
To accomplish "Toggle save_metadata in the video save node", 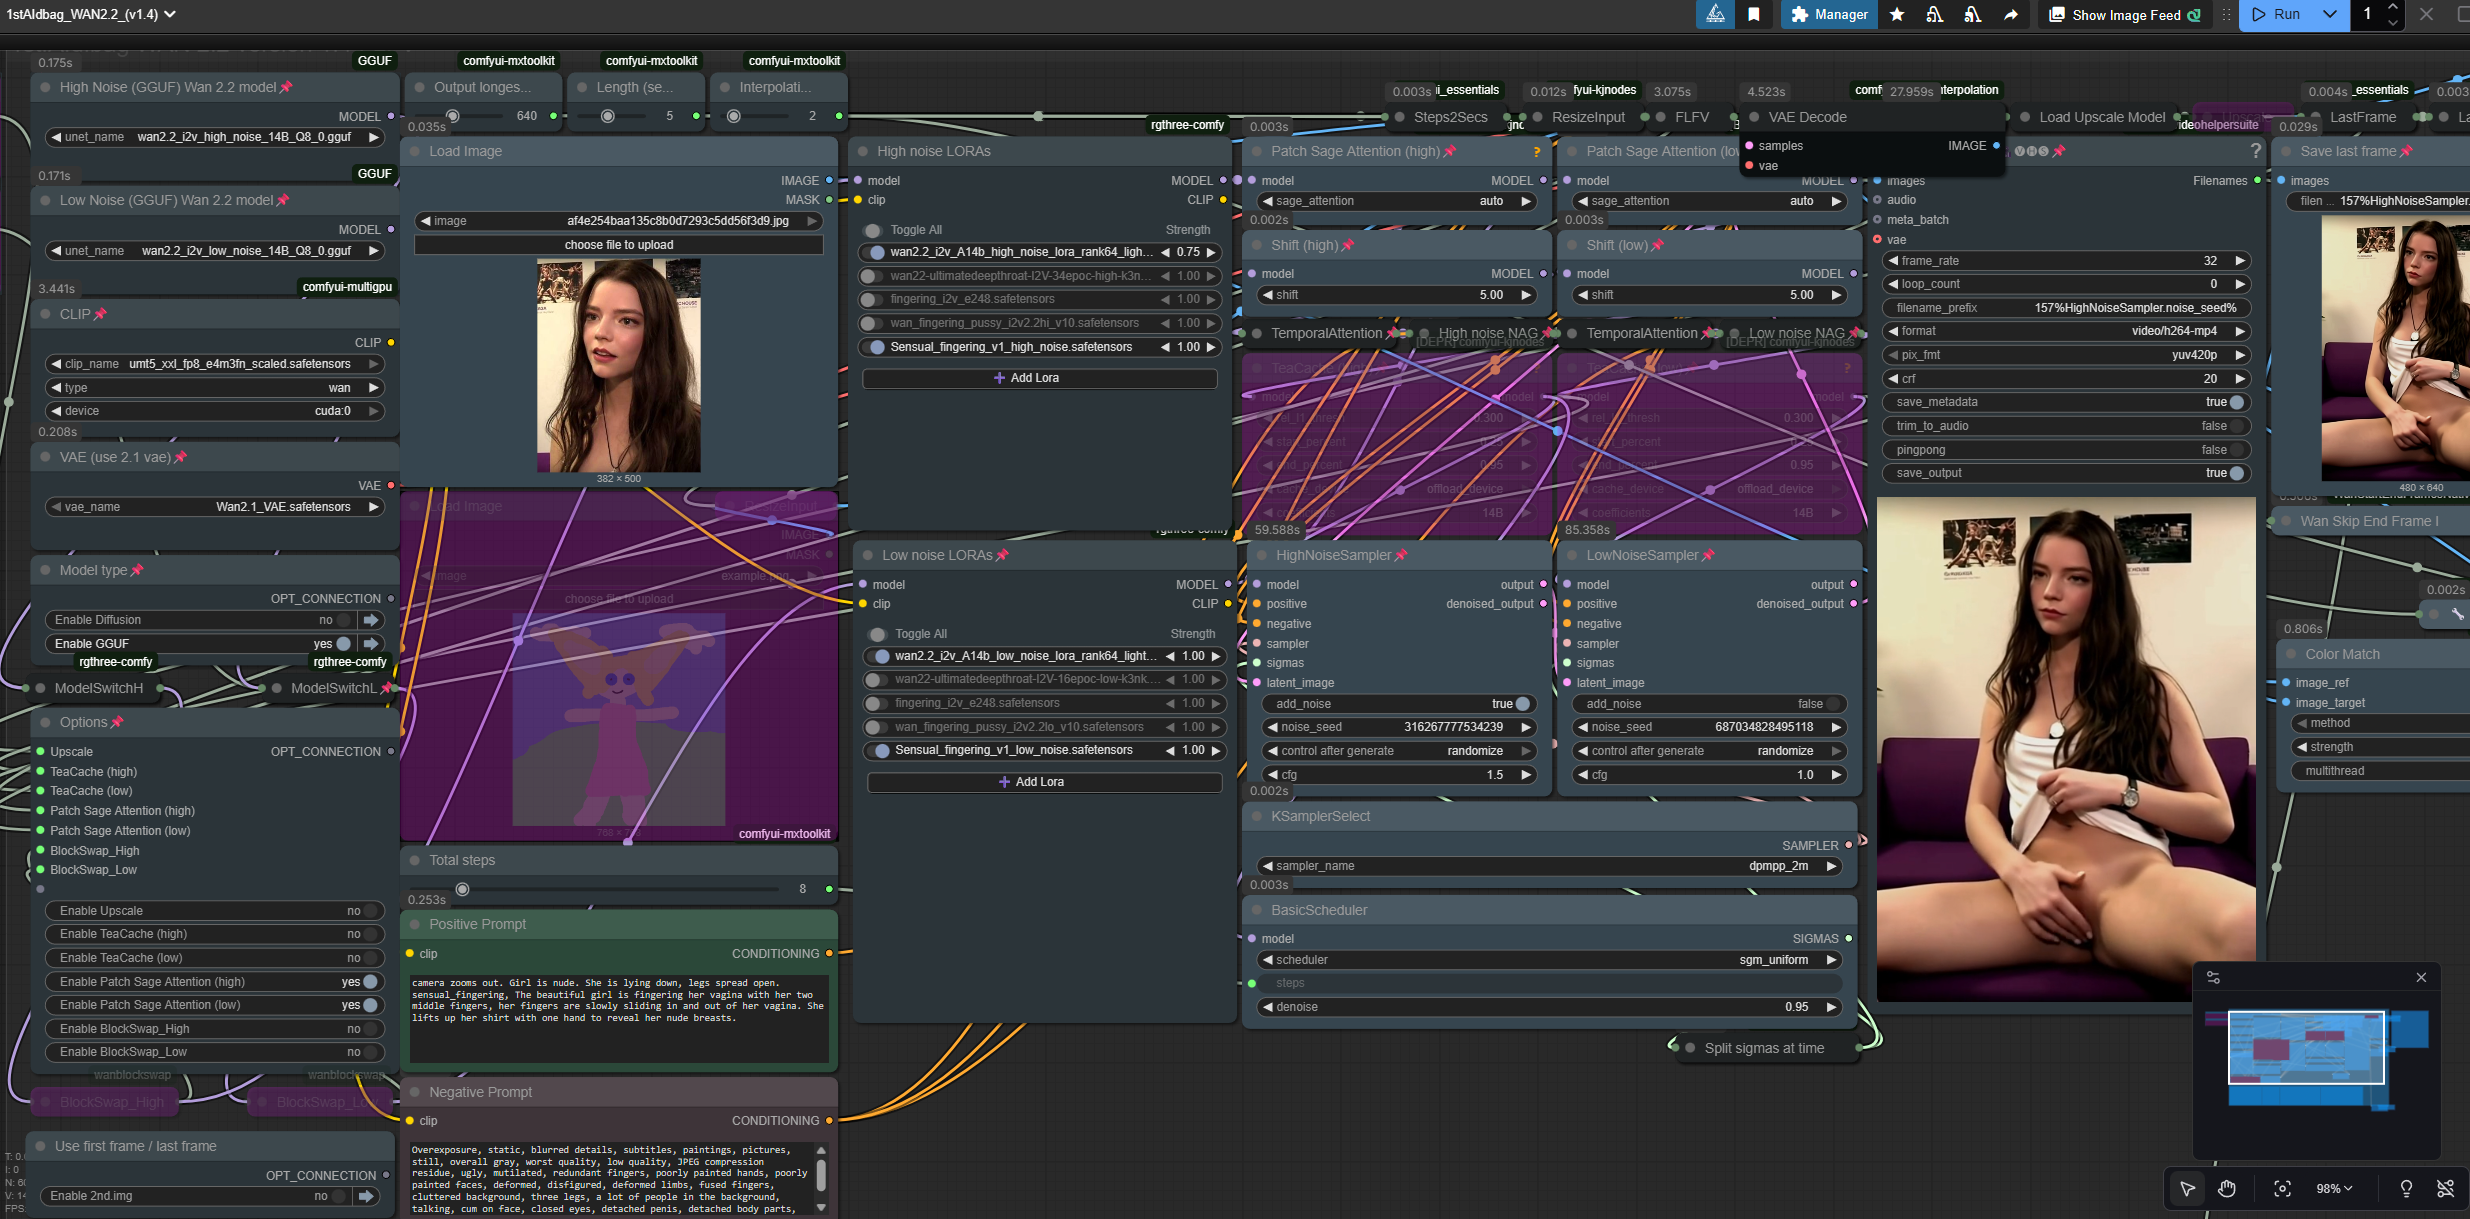I will click(2236, 402).
